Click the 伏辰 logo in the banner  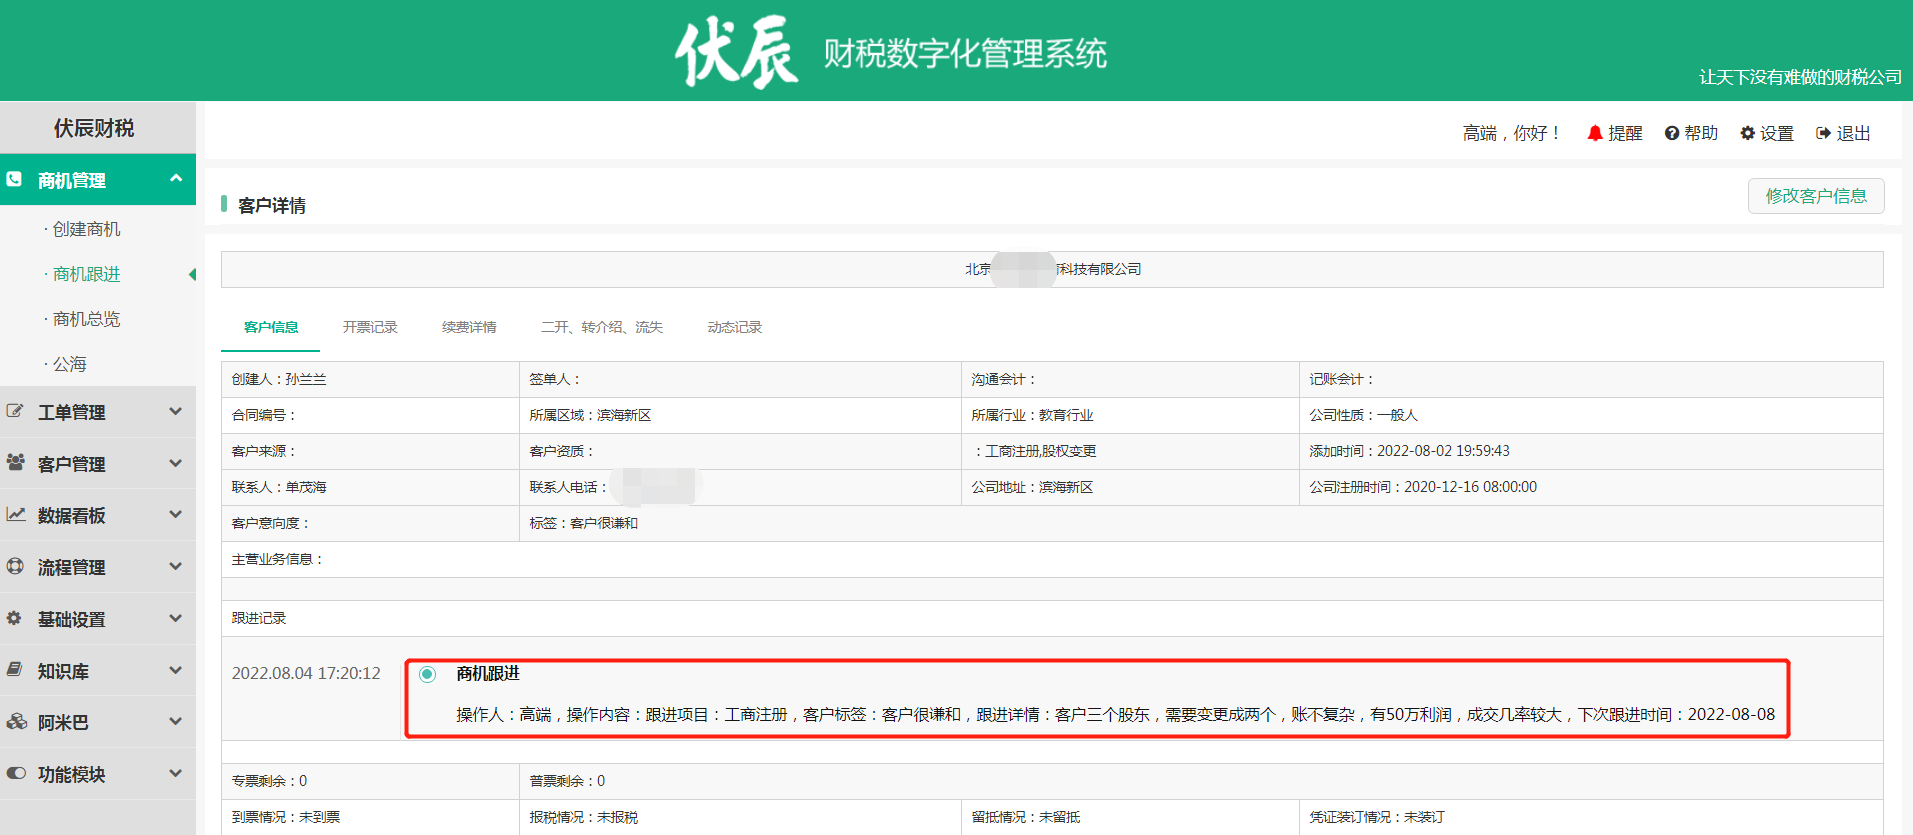point(736,52)
